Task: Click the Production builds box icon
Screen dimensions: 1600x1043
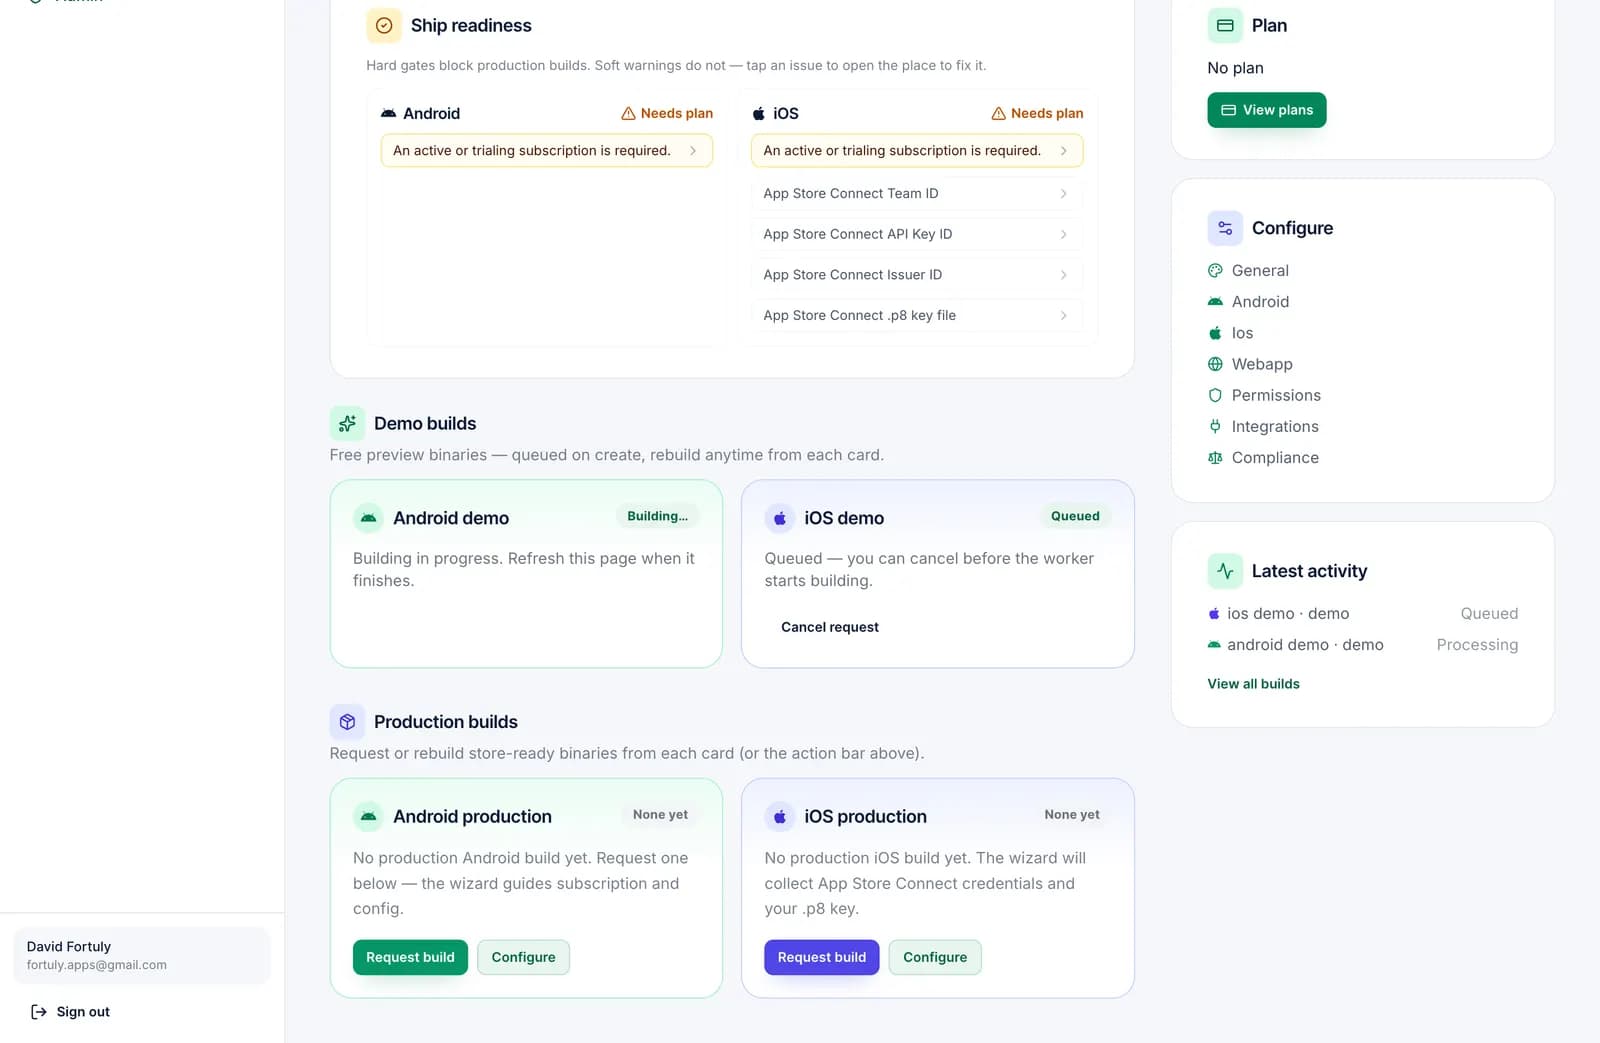Action: pyautogui.click(x=347, y=722)
